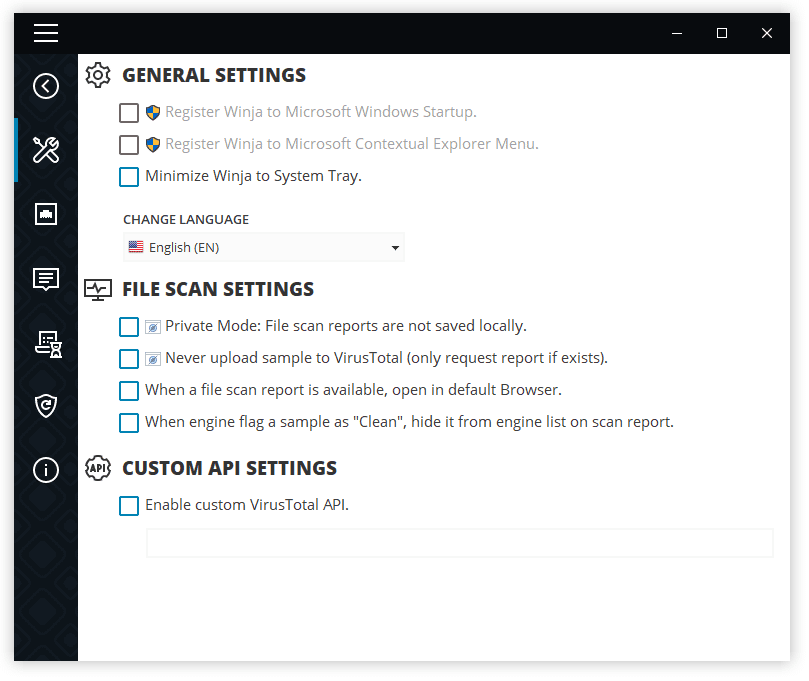809x681 pixels.
Task: Open the settings tools wrench icon
Action: click(x=46, y=150)
